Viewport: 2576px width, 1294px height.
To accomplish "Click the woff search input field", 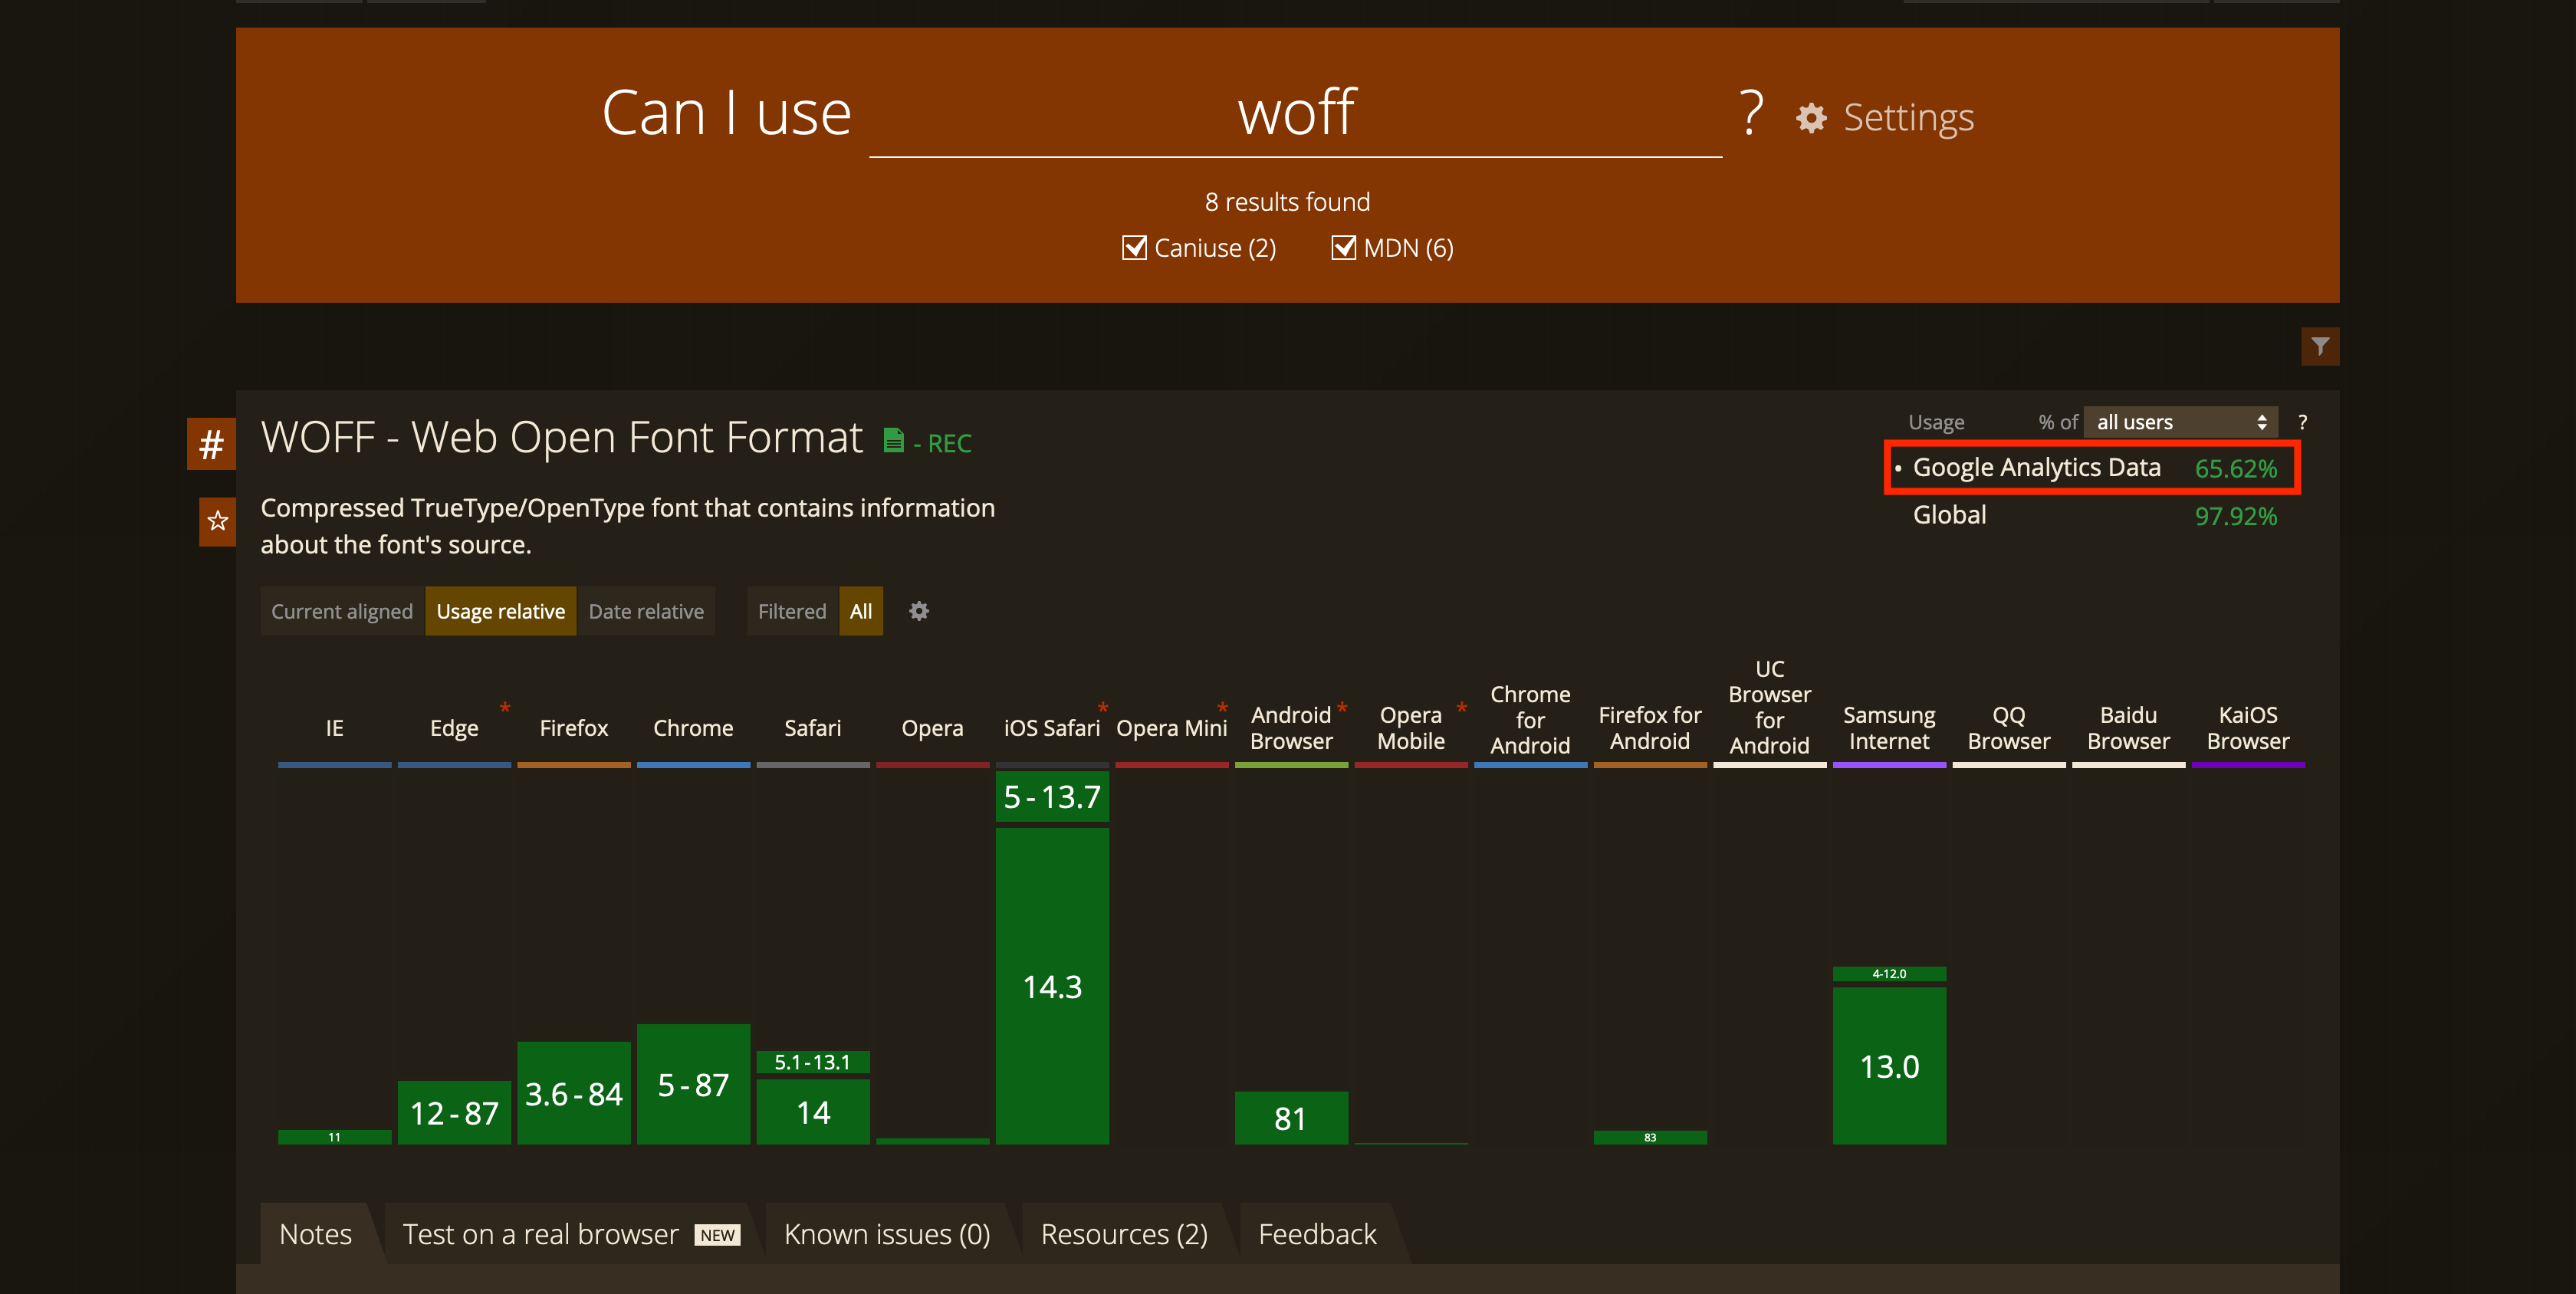I will (1295, 113).
